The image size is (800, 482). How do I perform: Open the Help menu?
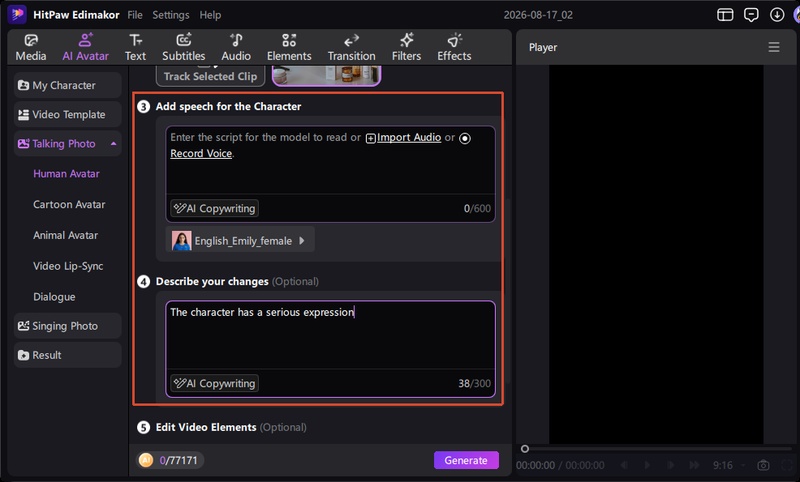210,15
